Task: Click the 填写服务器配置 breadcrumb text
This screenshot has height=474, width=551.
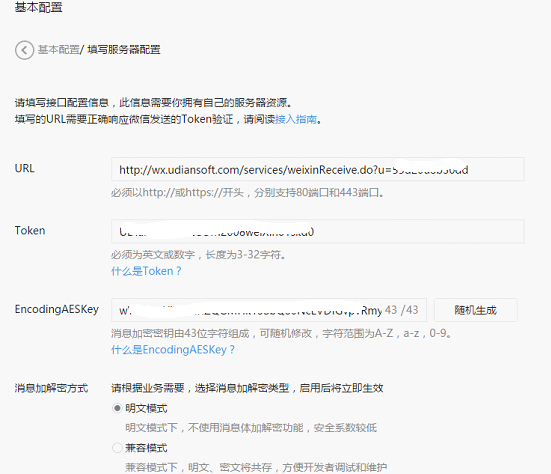Action: [124, 50]
